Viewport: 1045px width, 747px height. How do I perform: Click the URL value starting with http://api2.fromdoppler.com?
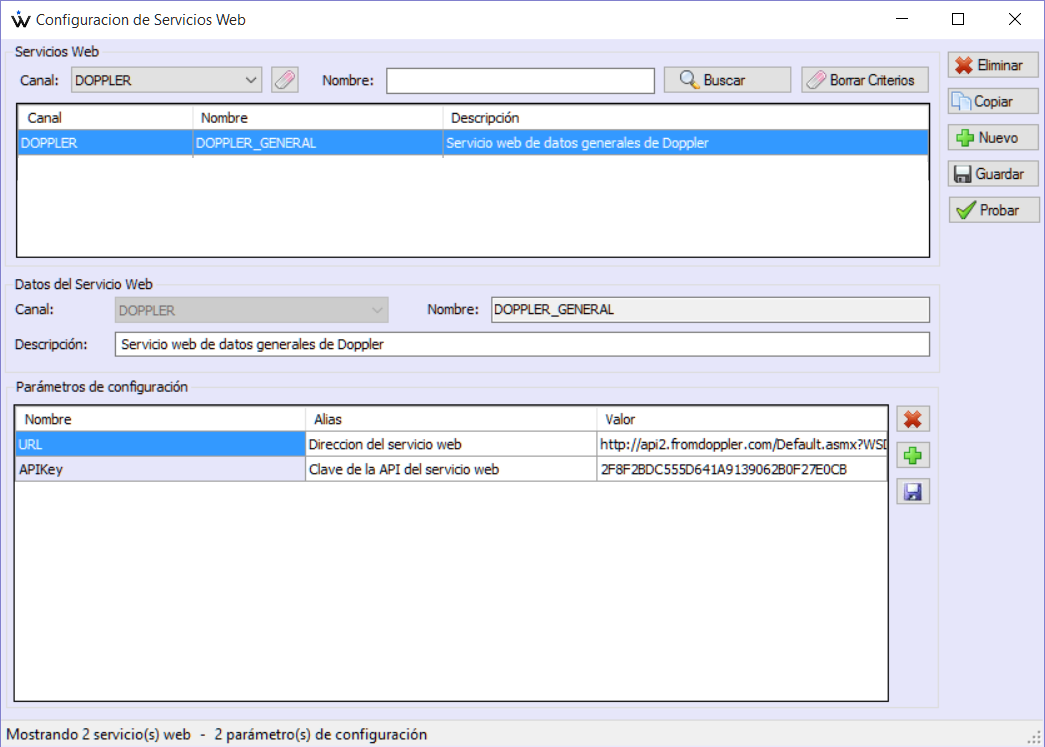[x=742, y=444]
